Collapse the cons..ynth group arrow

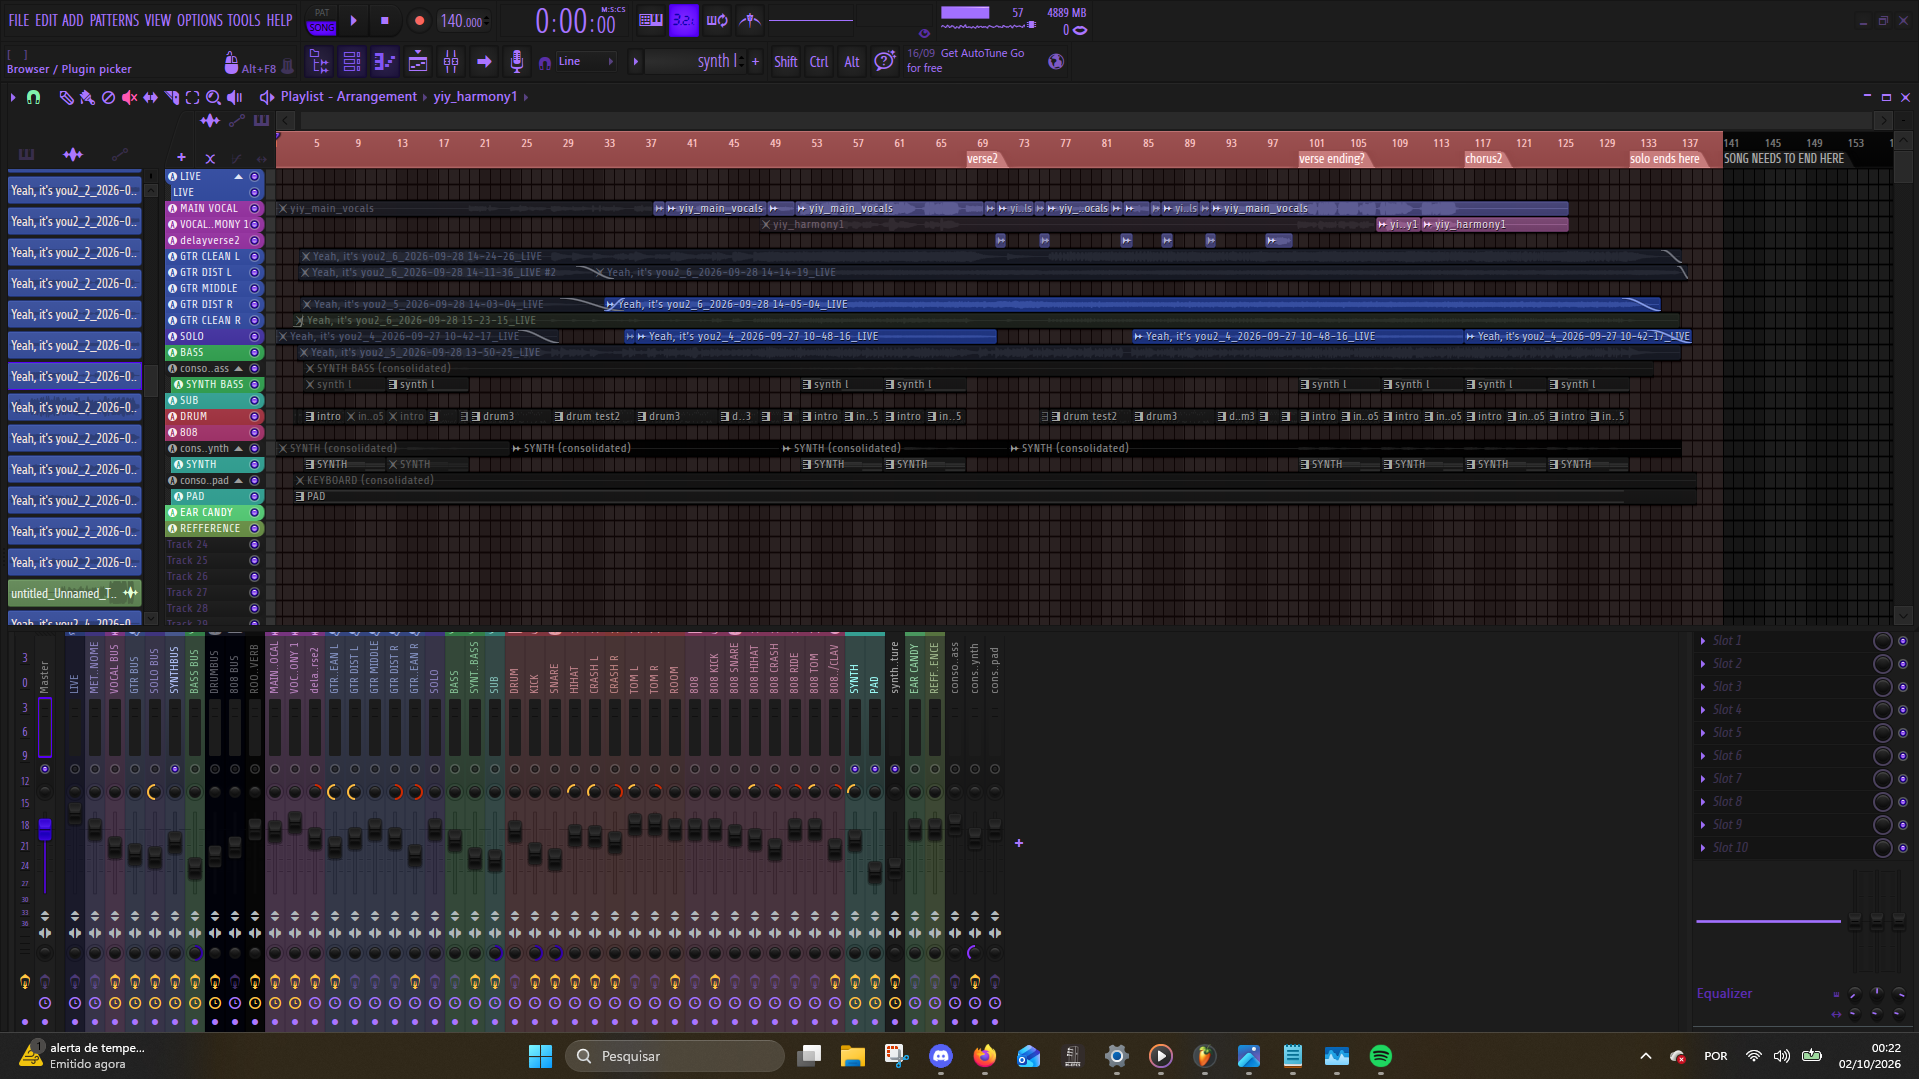tap(239, 448)
